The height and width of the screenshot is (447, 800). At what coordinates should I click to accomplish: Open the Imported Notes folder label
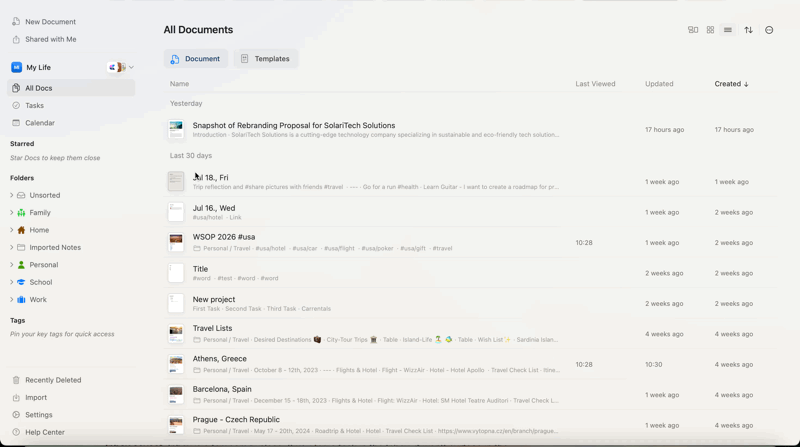click(x=55, y=247)
